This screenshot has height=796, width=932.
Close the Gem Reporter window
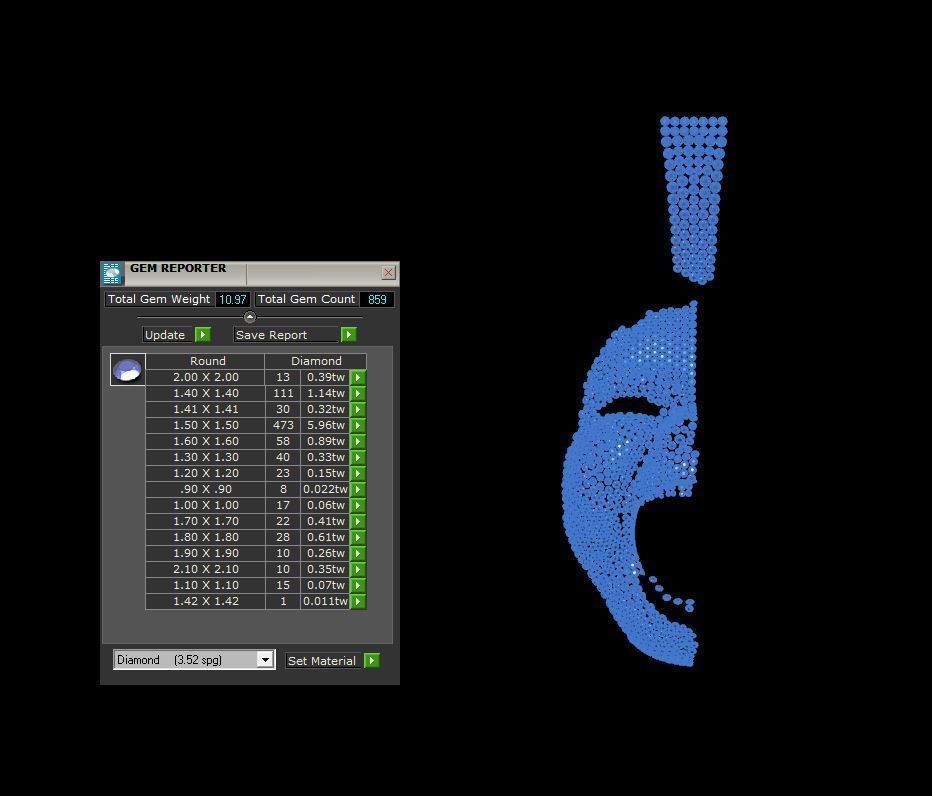click(x=388, y=272)
